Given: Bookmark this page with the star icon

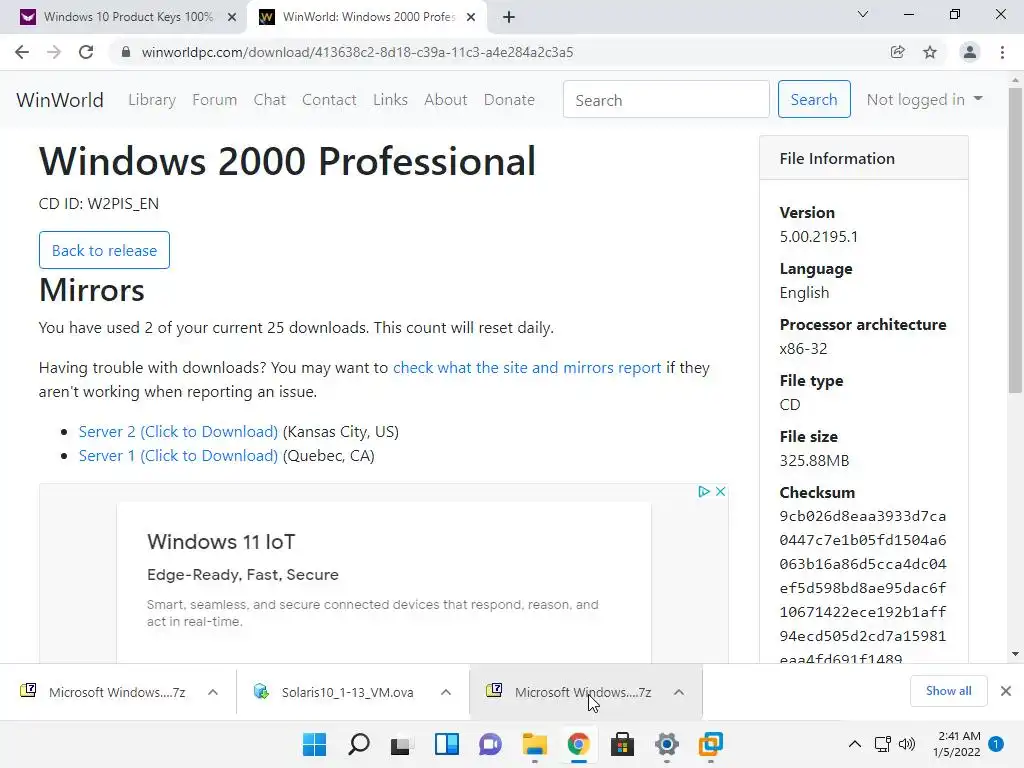Looking at the screenshot, I should 930,52.
